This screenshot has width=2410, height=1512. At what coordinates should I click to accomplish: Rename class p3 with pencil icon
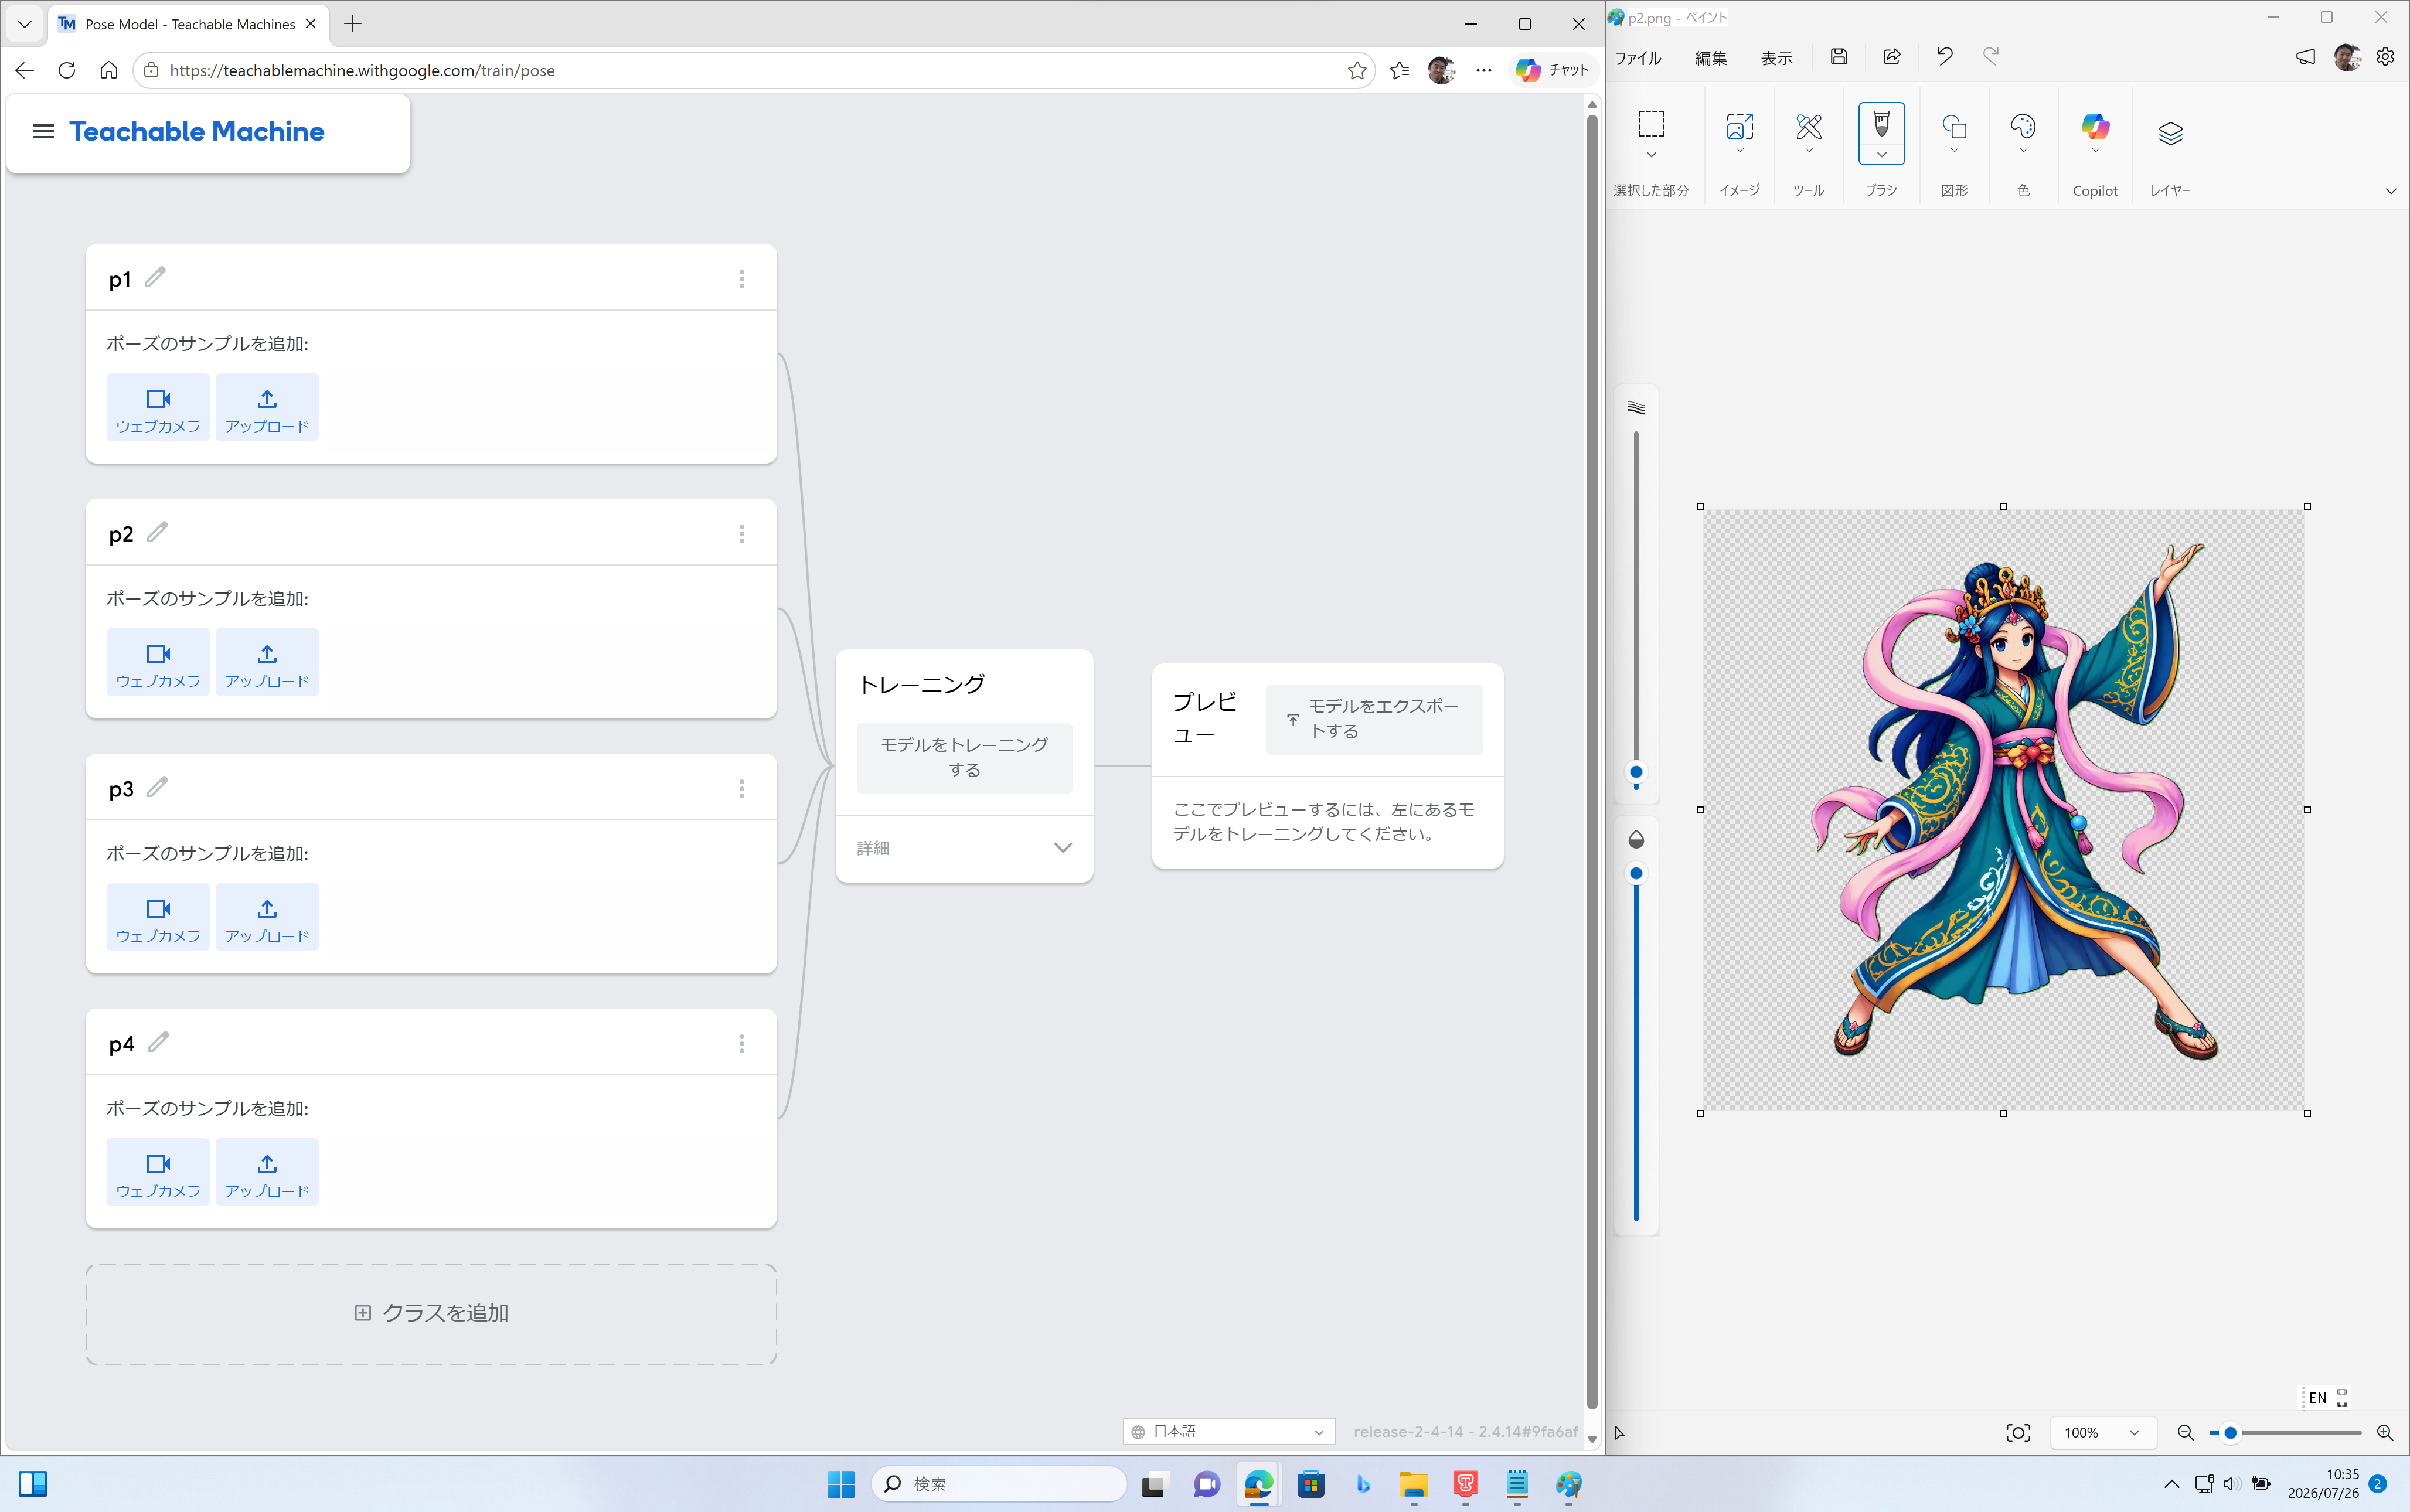pos(157,787)
